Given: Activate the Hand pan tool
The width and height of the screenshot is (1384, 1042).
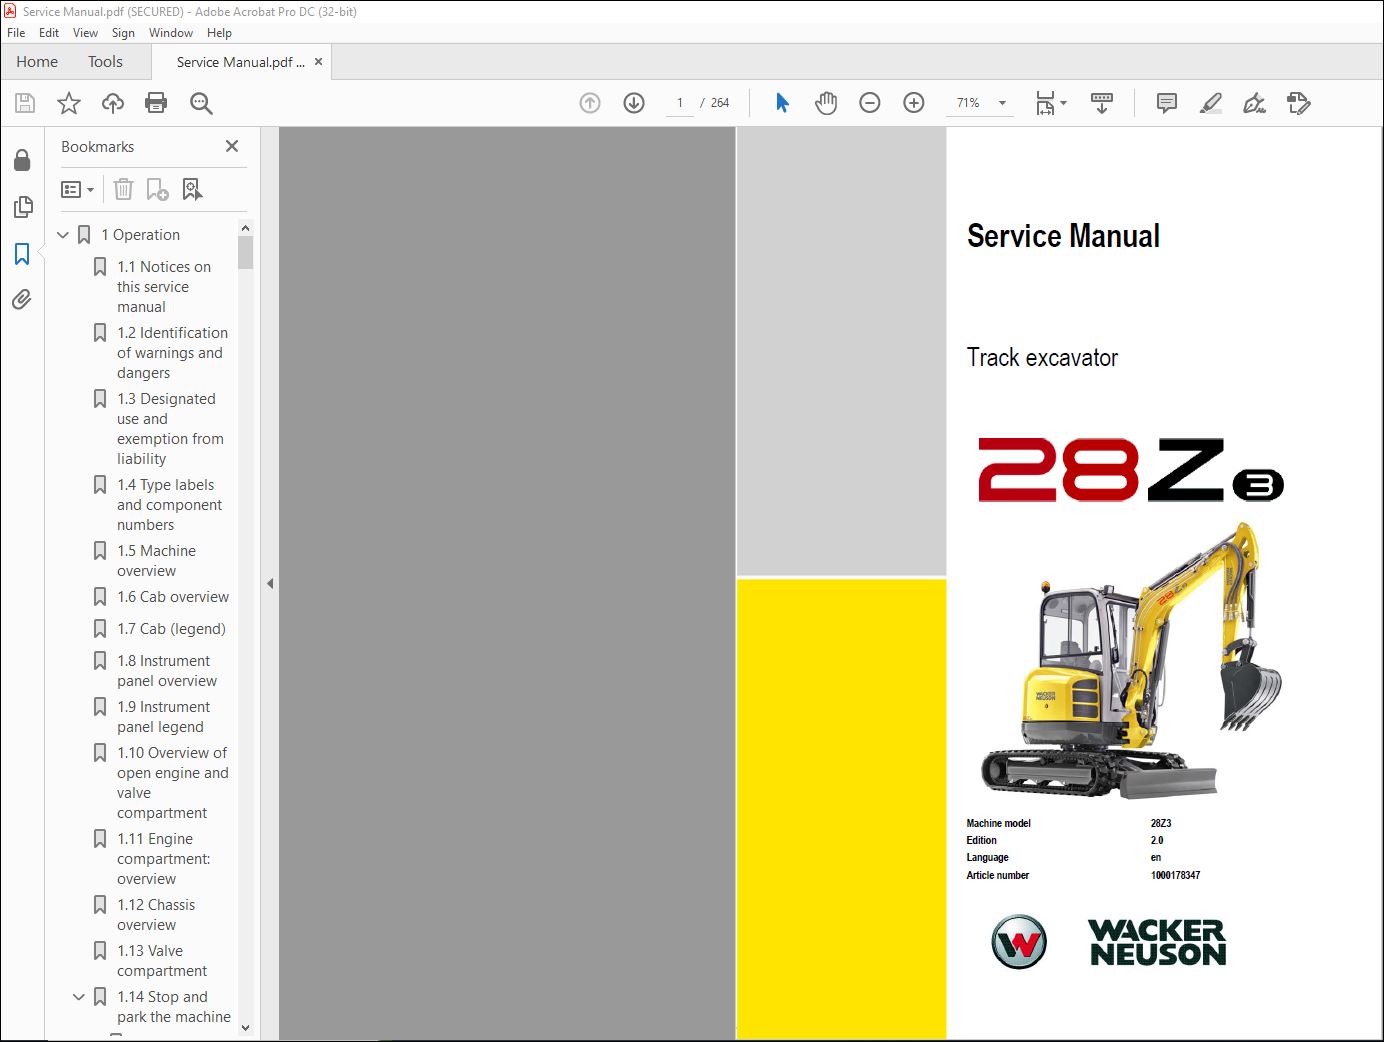Looking at the screenshot, I should click(826, 103).
